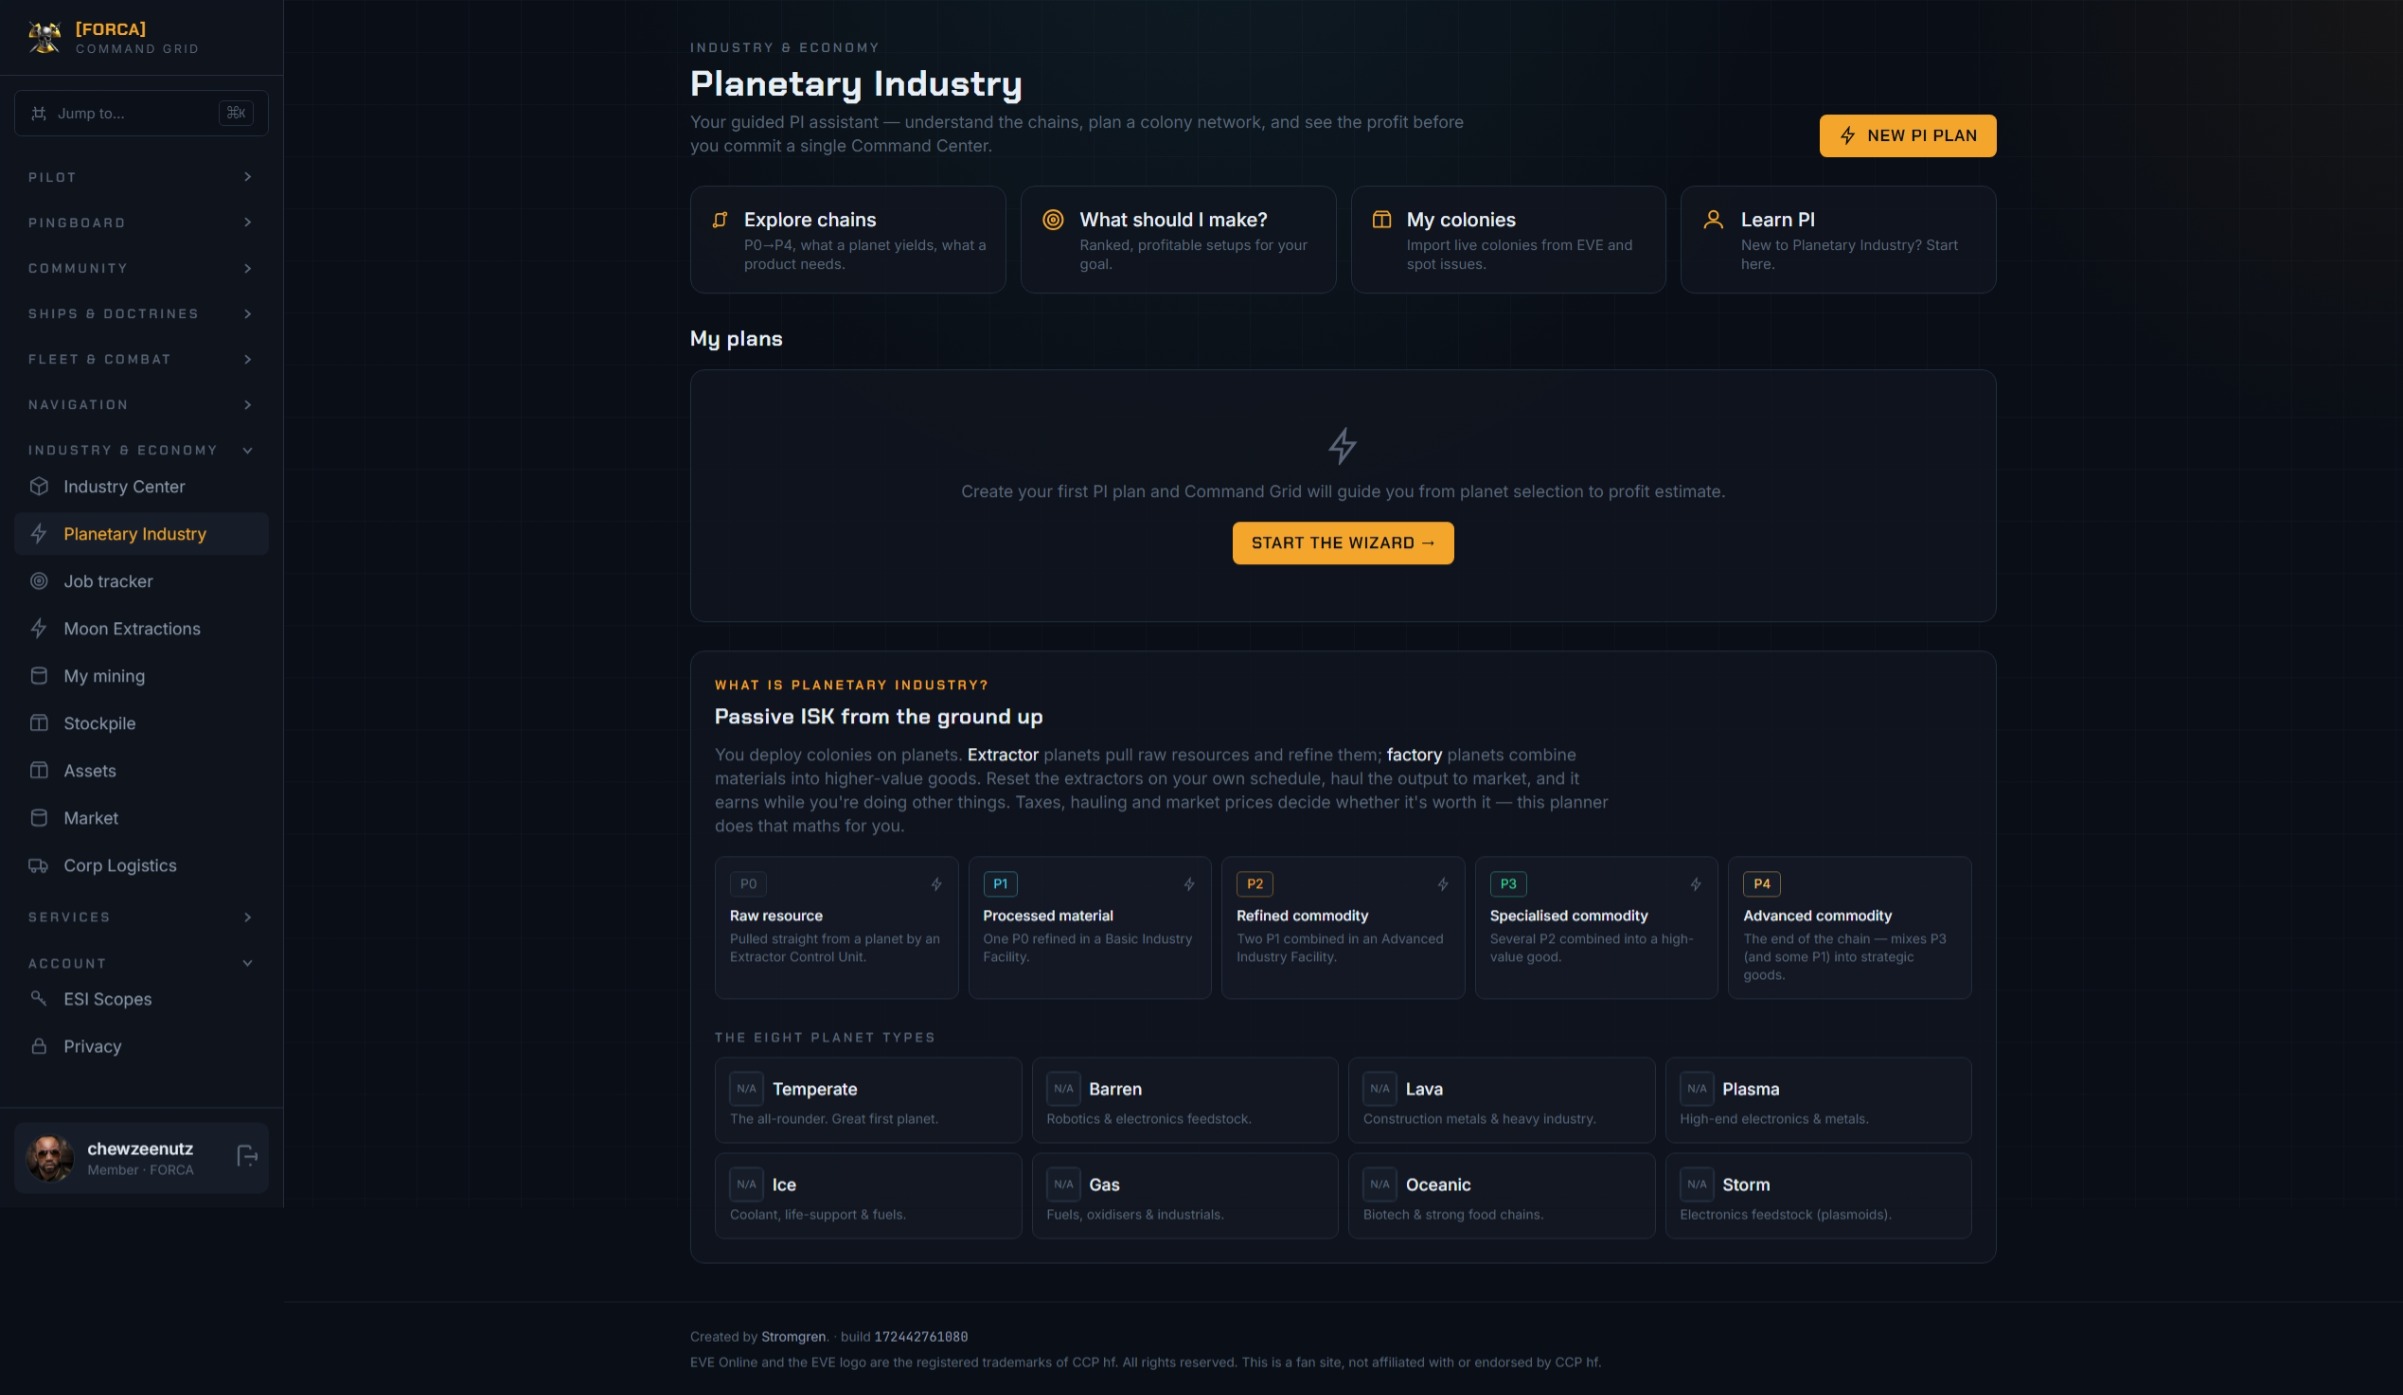Click the Planetary Industry lightning icon in sidebar
Screen dimensions: 2403x1395
(39, 534)
